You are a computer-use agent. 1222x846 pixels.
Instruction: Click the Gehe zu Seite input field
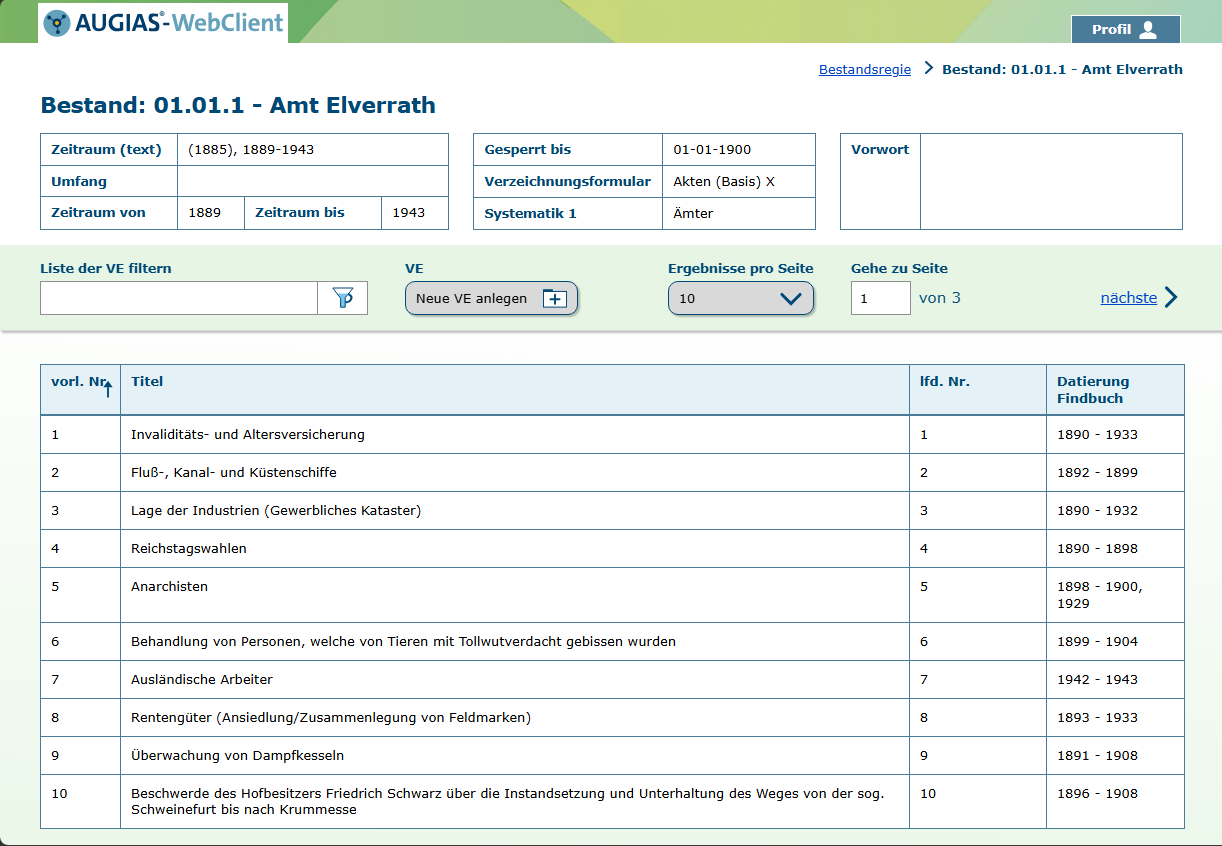(881, 298)
